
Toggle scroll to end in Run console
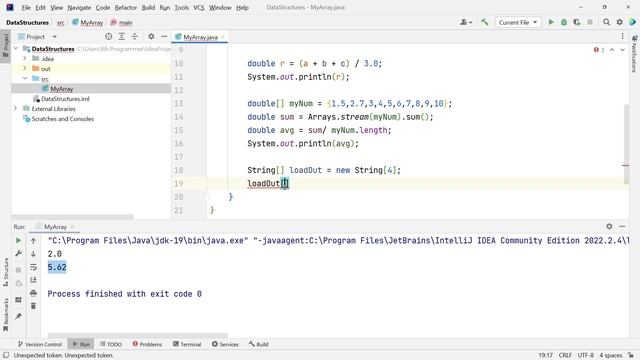click(33, 280)
